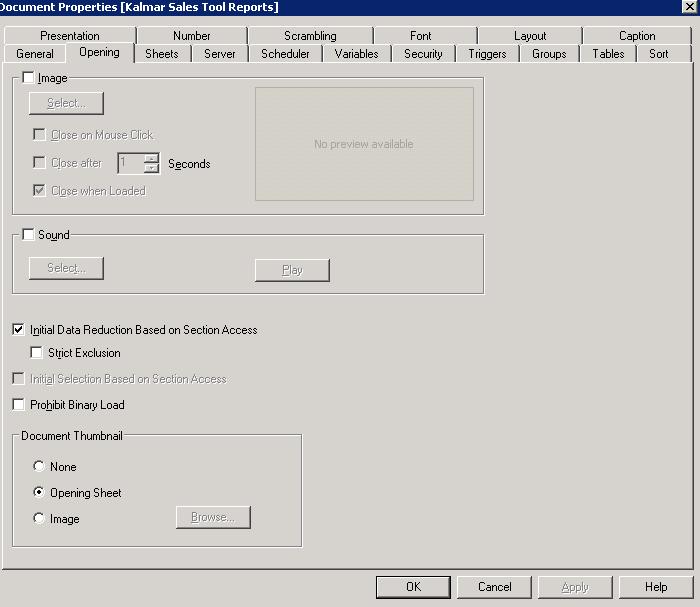Enable the Image opening checkbox

click(28, 78)
